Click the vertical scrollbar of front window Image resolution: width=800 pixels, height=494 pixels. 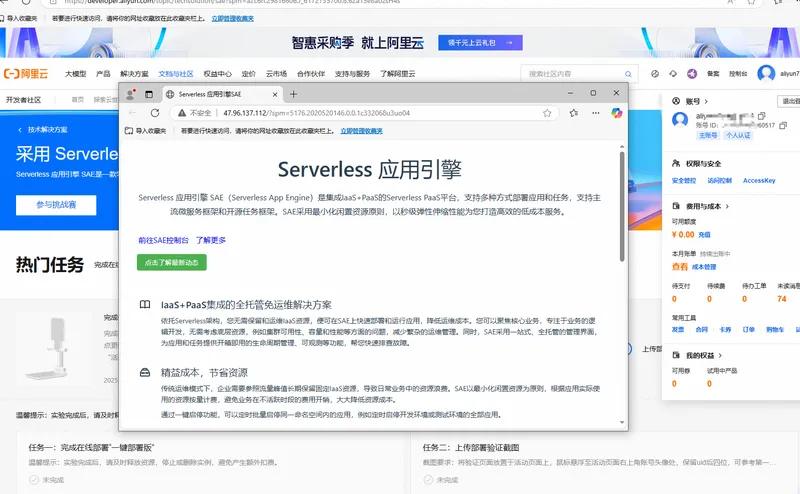pyautogui.click(x=622, y=206)
